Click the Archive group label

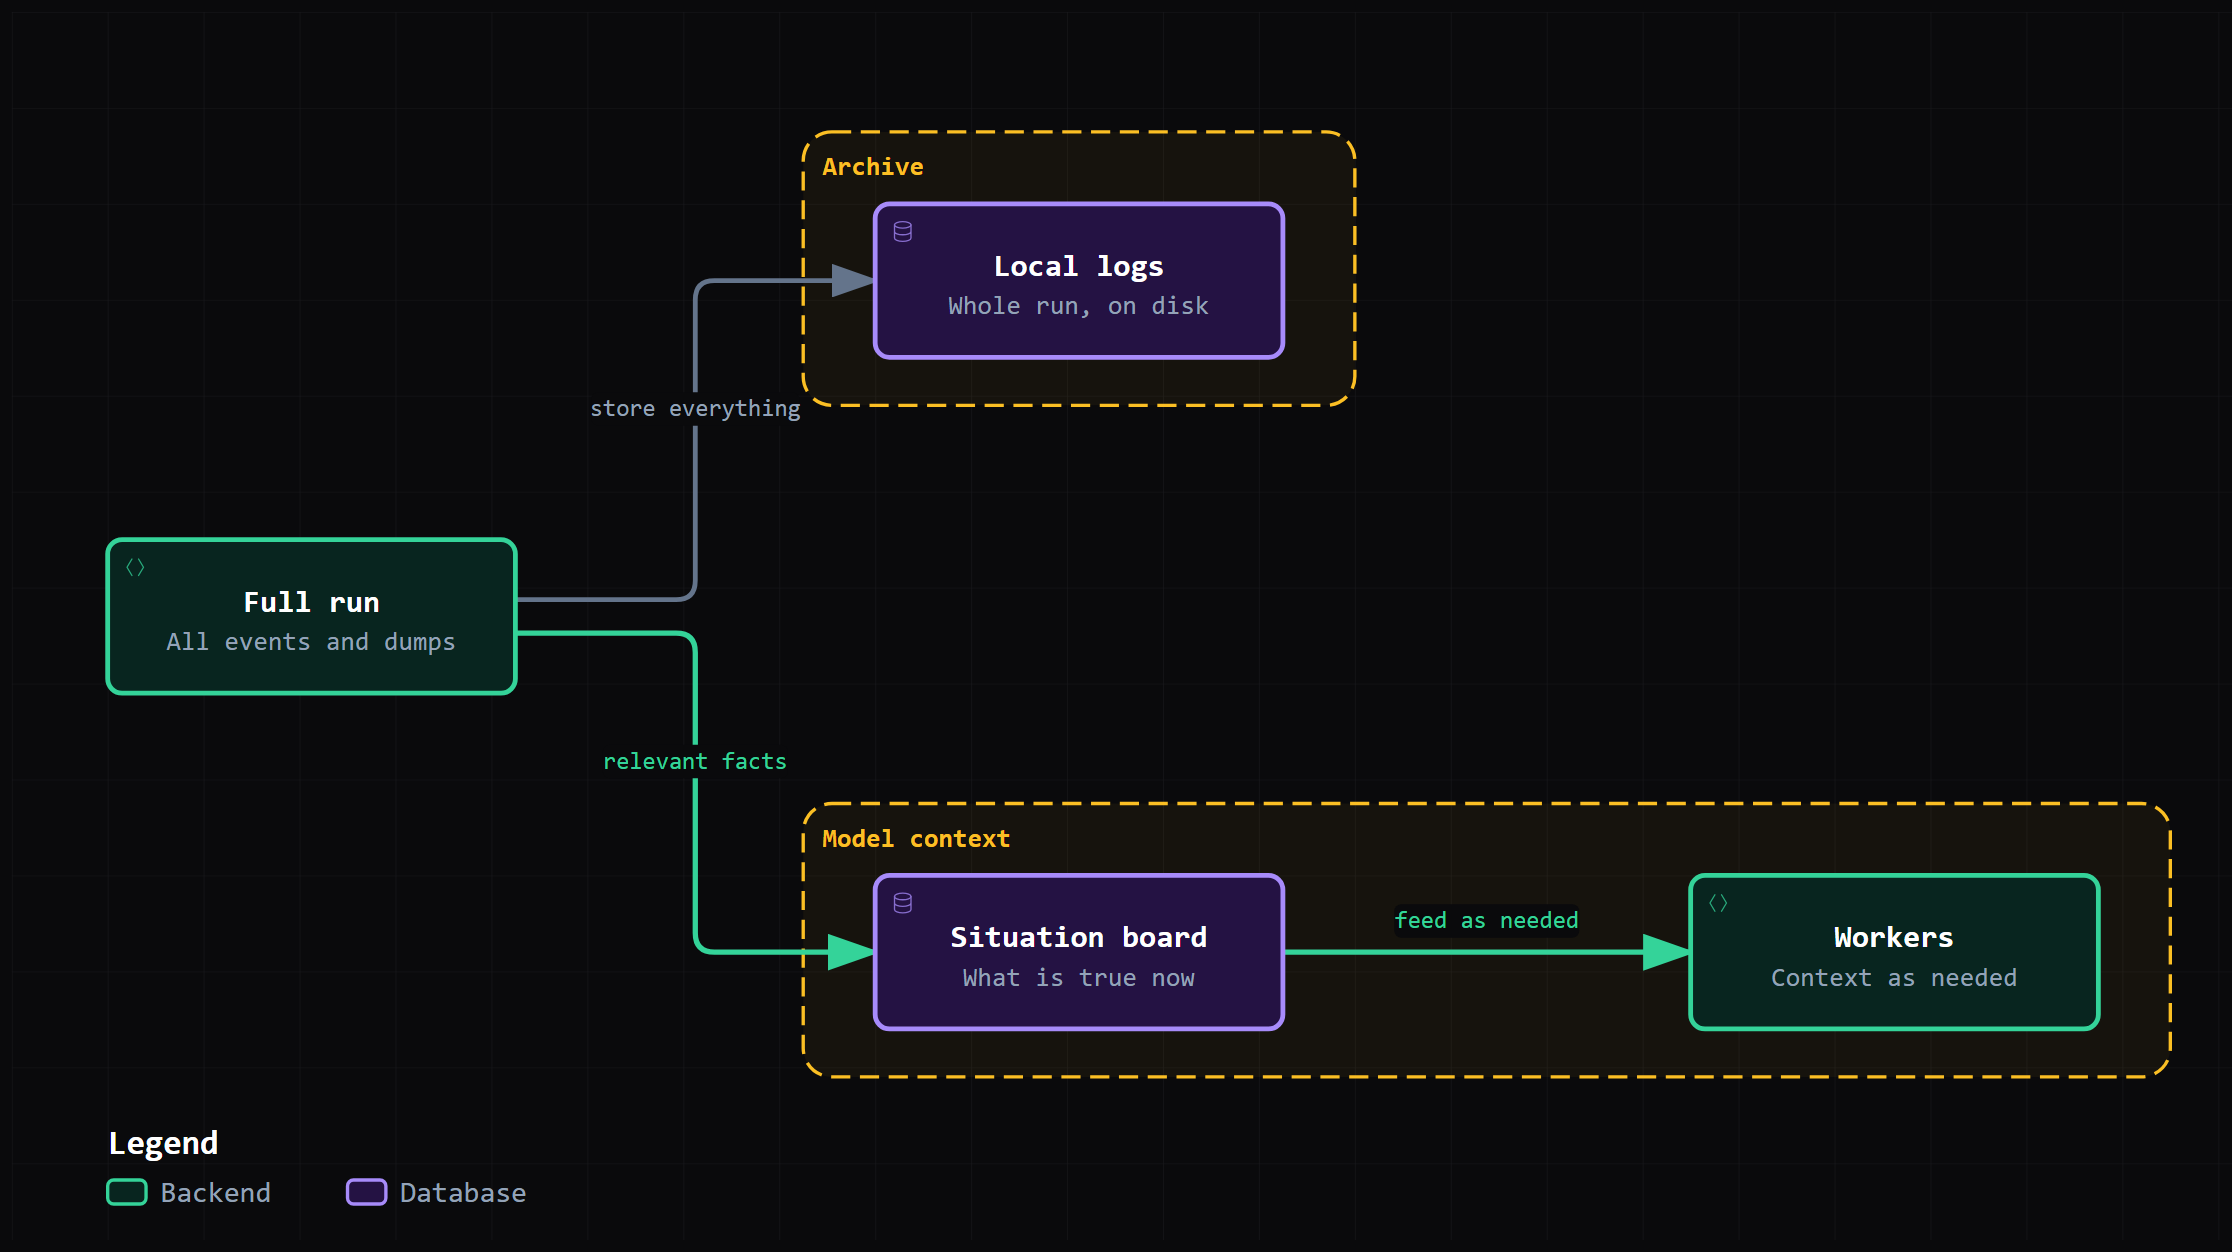[x=872, y=167]
